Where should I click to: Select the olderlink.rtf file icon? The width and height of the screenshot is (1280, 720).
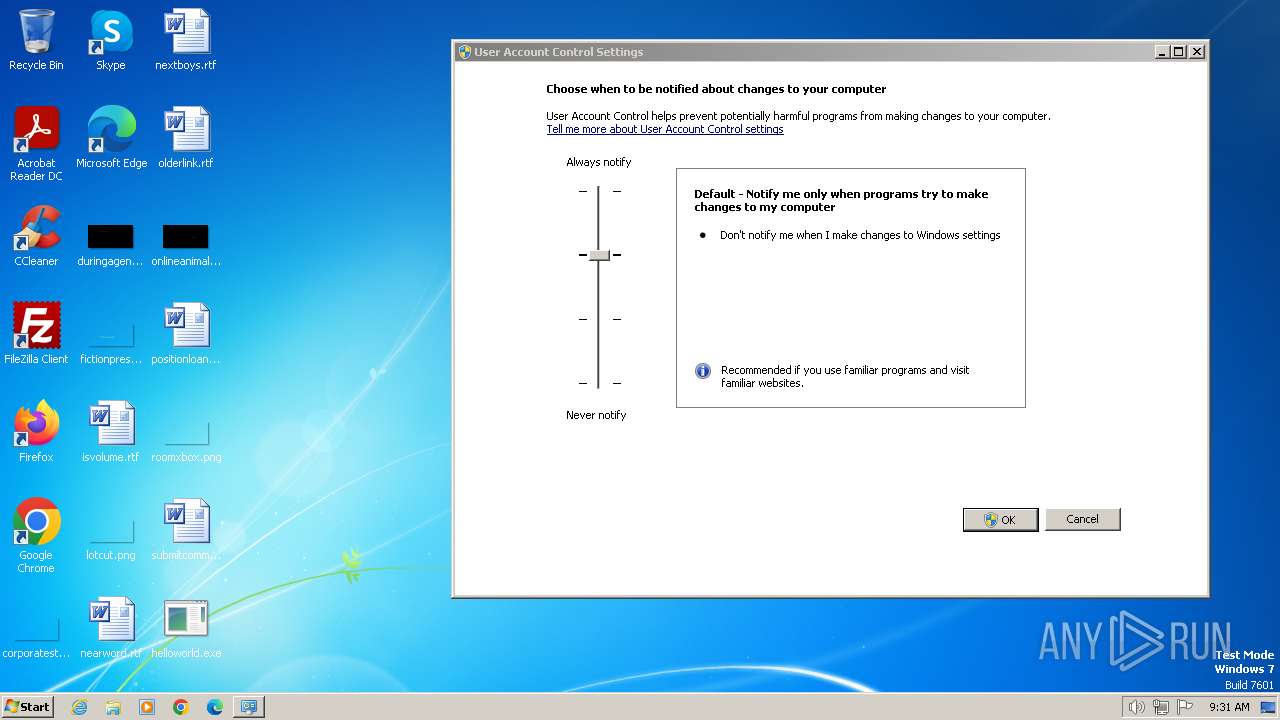coord(186,138)
